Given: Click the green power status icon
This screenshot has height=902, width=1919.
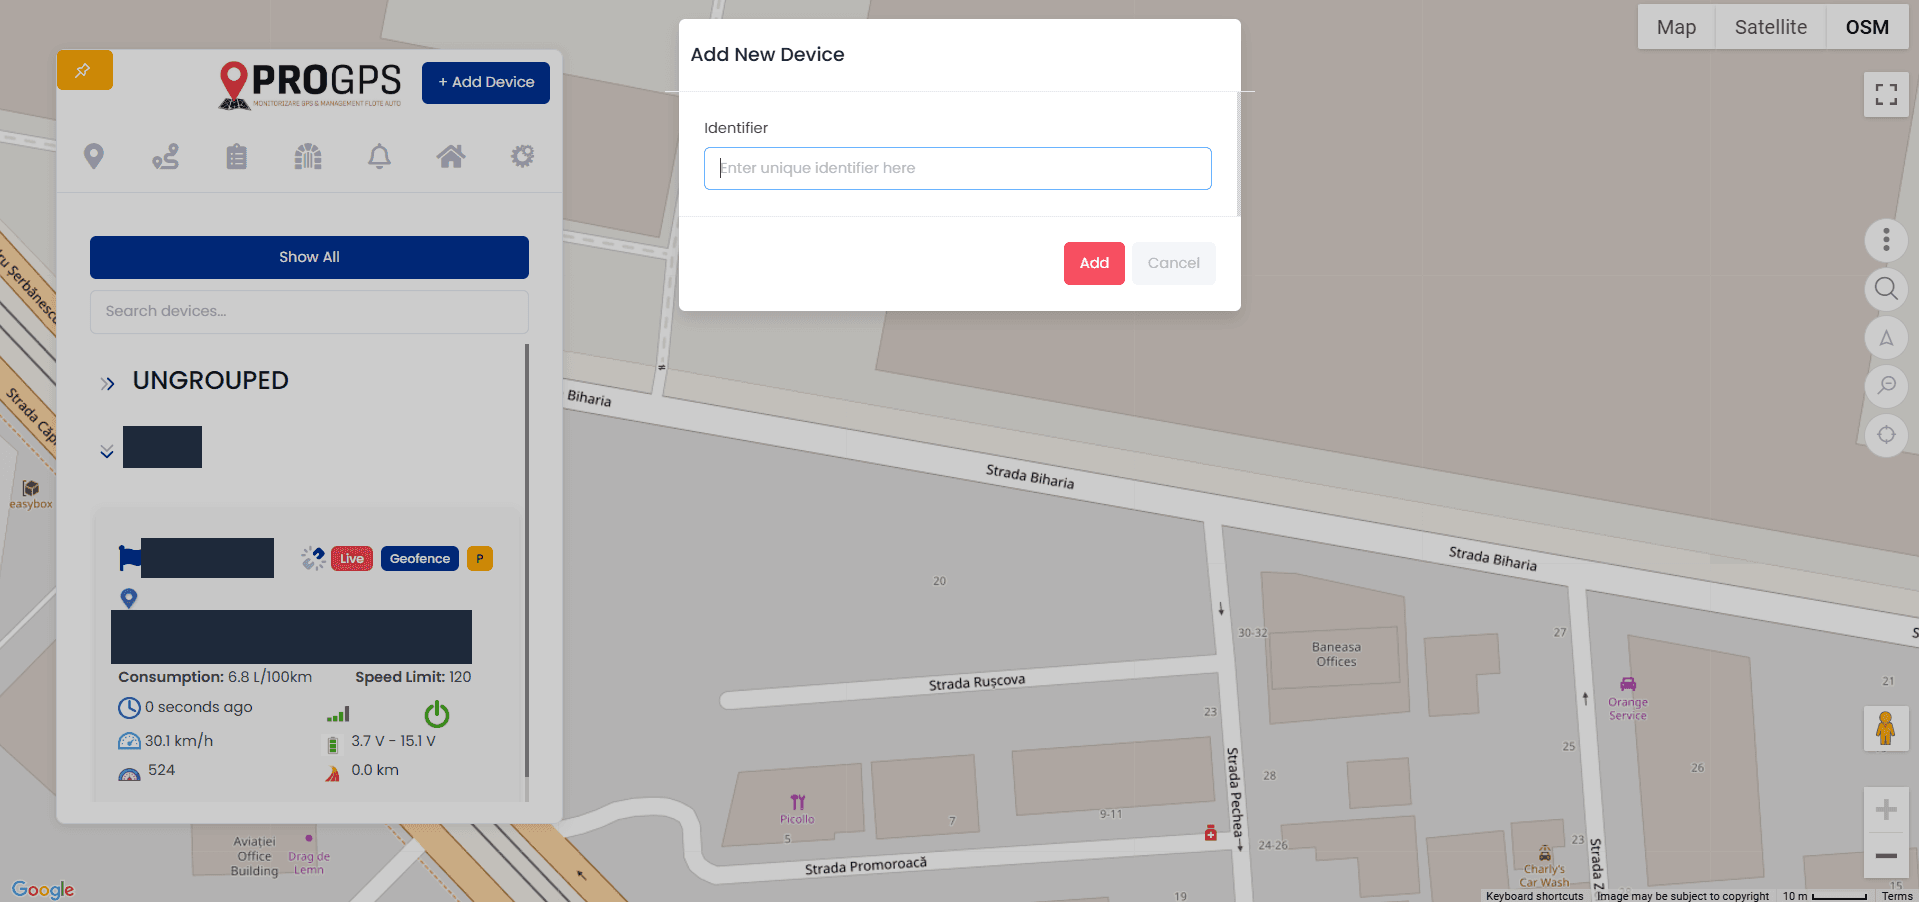Looking at the screenshot, I should click(x=437, y=714).
